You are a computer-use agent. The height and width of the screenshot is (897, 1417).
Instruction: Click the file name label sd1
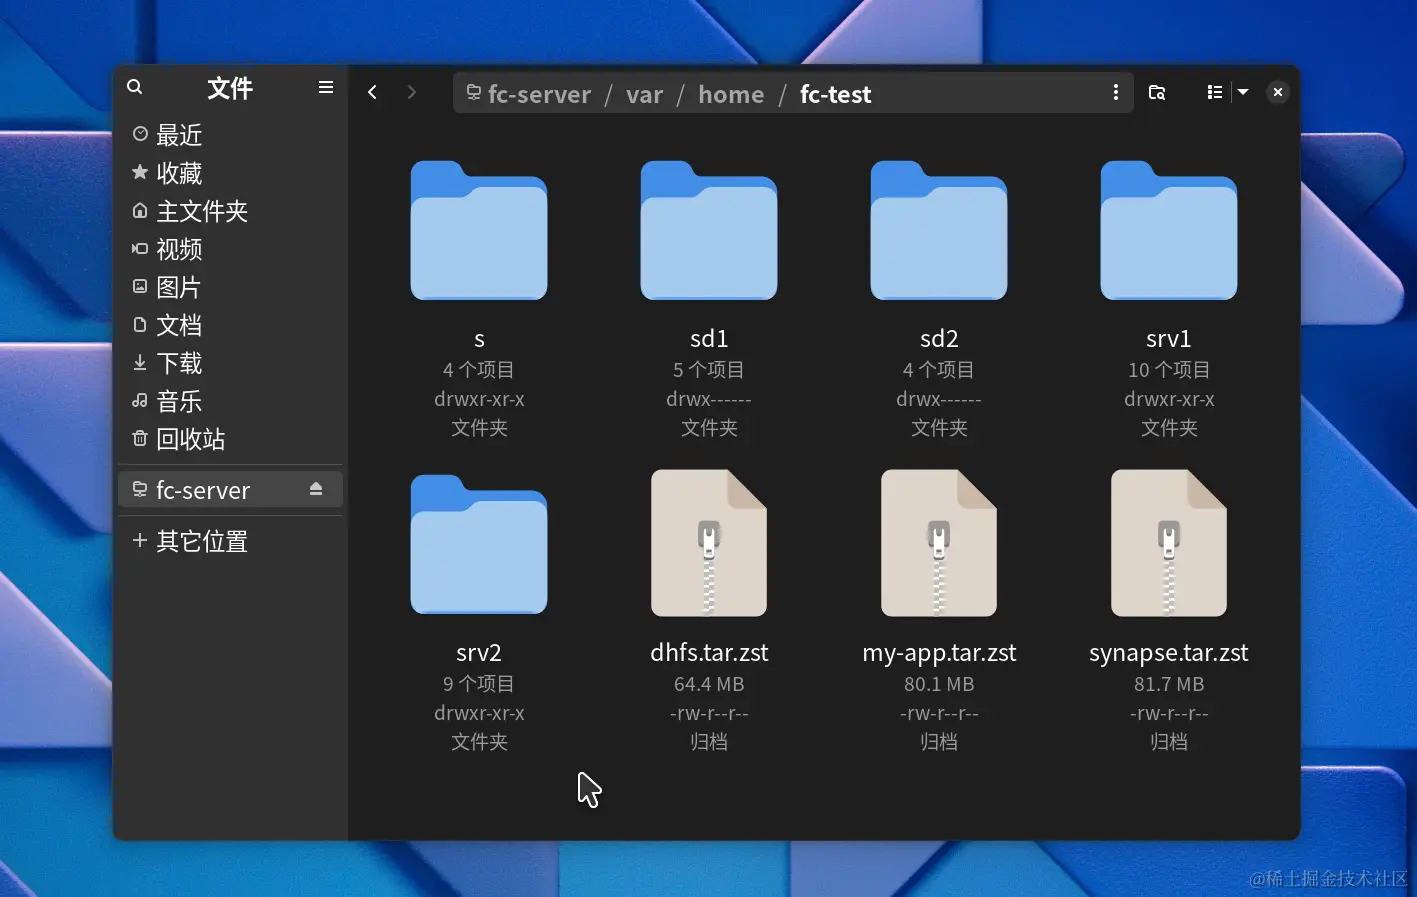(x=709, y=339)
